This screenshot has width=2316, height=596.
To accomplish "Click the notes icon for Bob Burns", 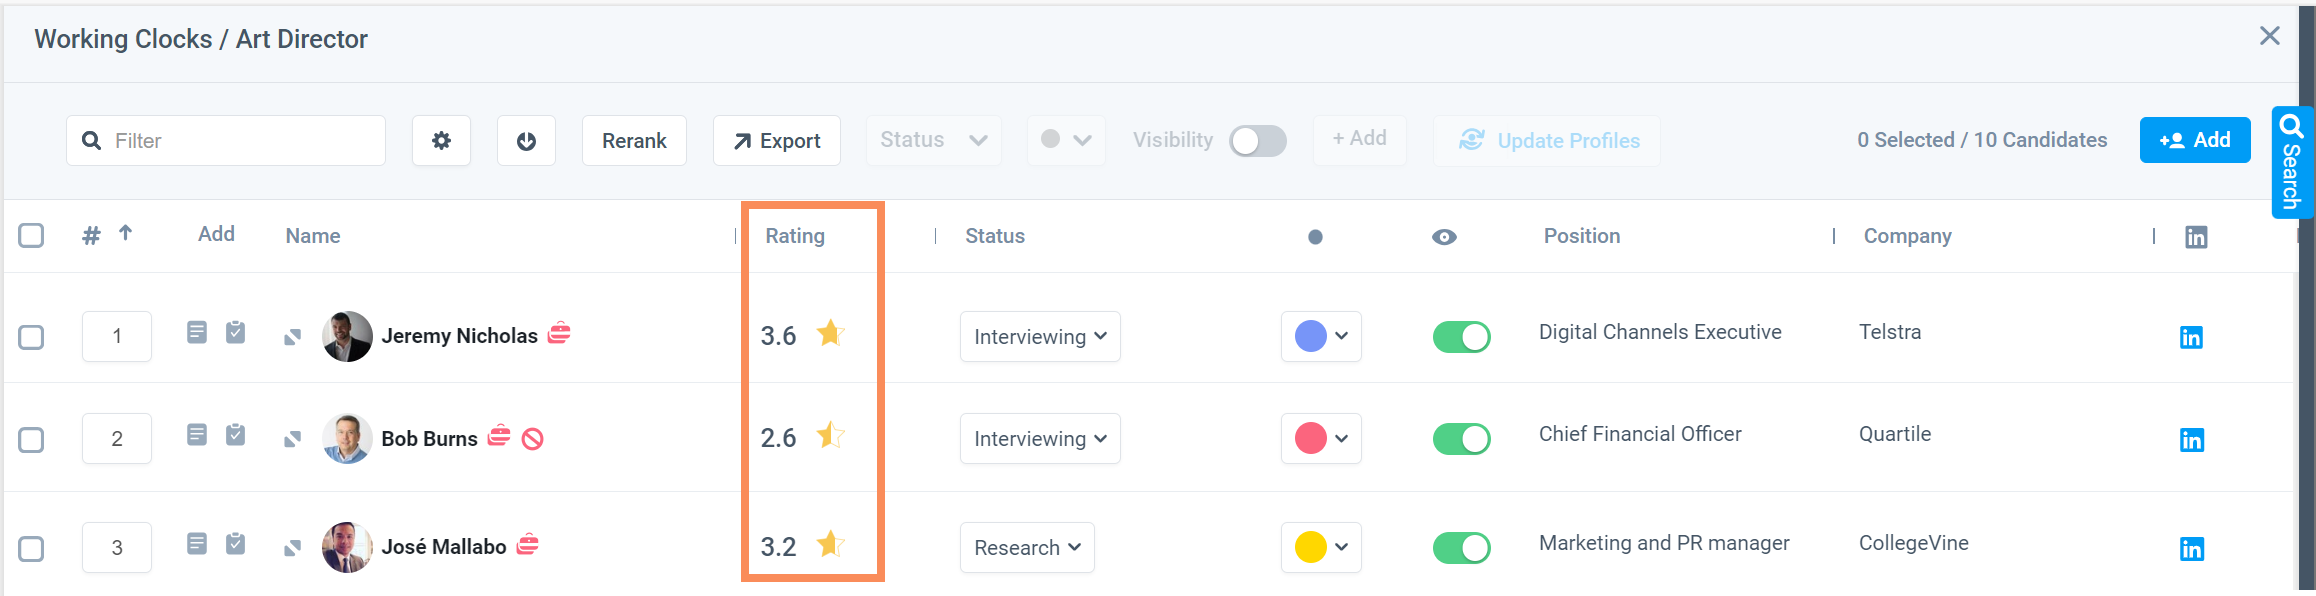I will click(x=197, y=435).
